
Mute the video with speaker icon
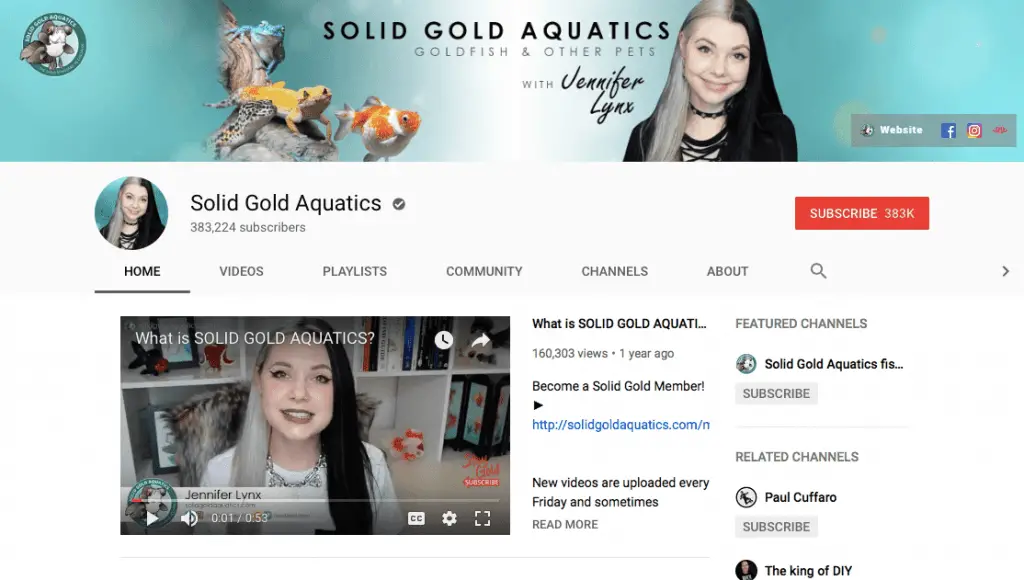click(189, 519)
